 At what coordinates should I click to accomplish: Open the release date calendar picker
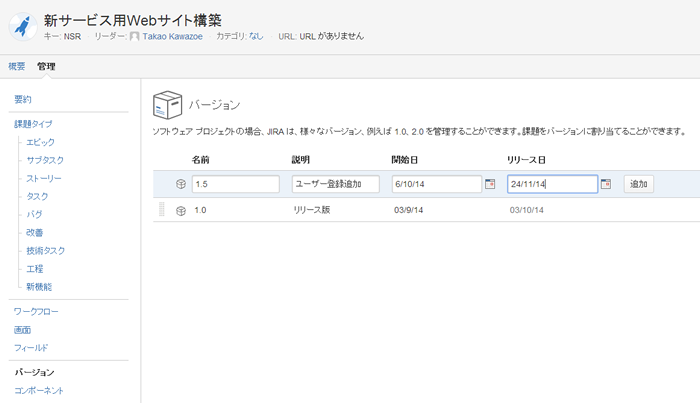tap(605, 184)
